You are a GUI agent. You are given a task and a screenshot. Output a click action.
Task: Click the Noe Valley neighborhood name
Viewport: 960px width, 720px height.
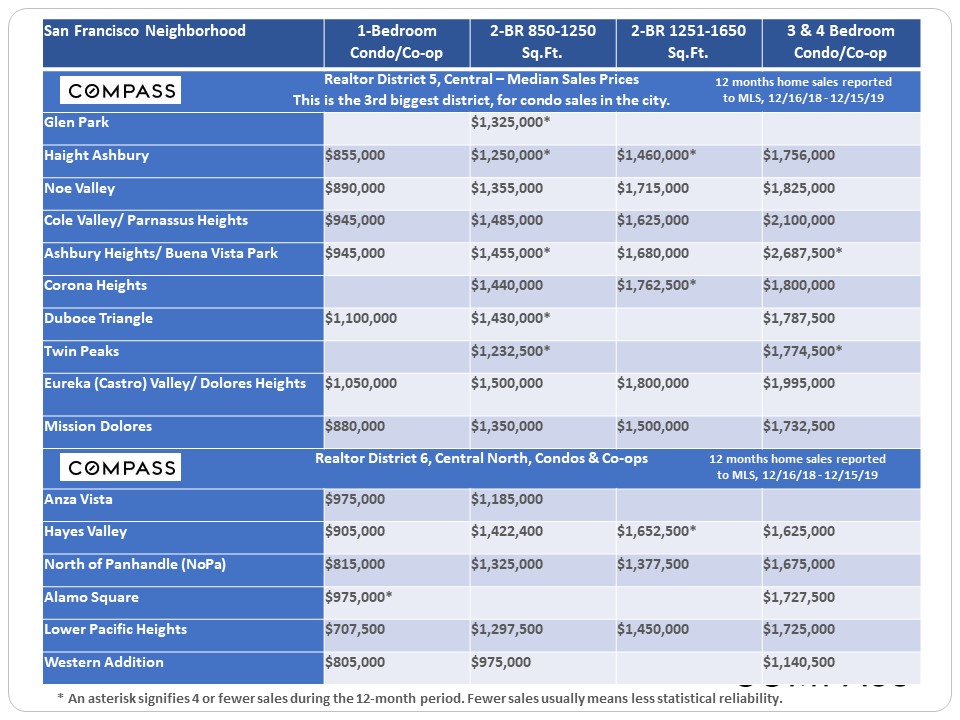tap(80, 188)
